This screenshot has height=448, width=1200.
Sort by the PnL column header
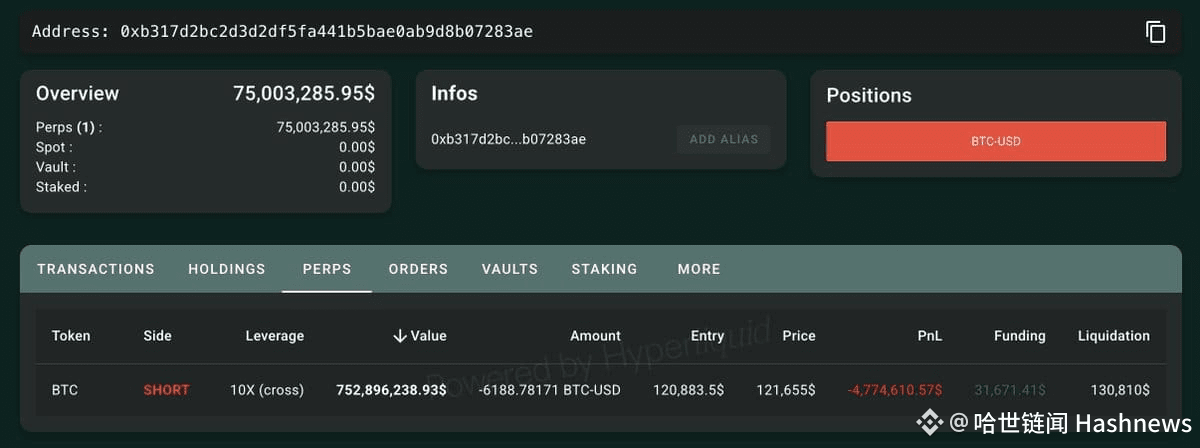[929, 336]
